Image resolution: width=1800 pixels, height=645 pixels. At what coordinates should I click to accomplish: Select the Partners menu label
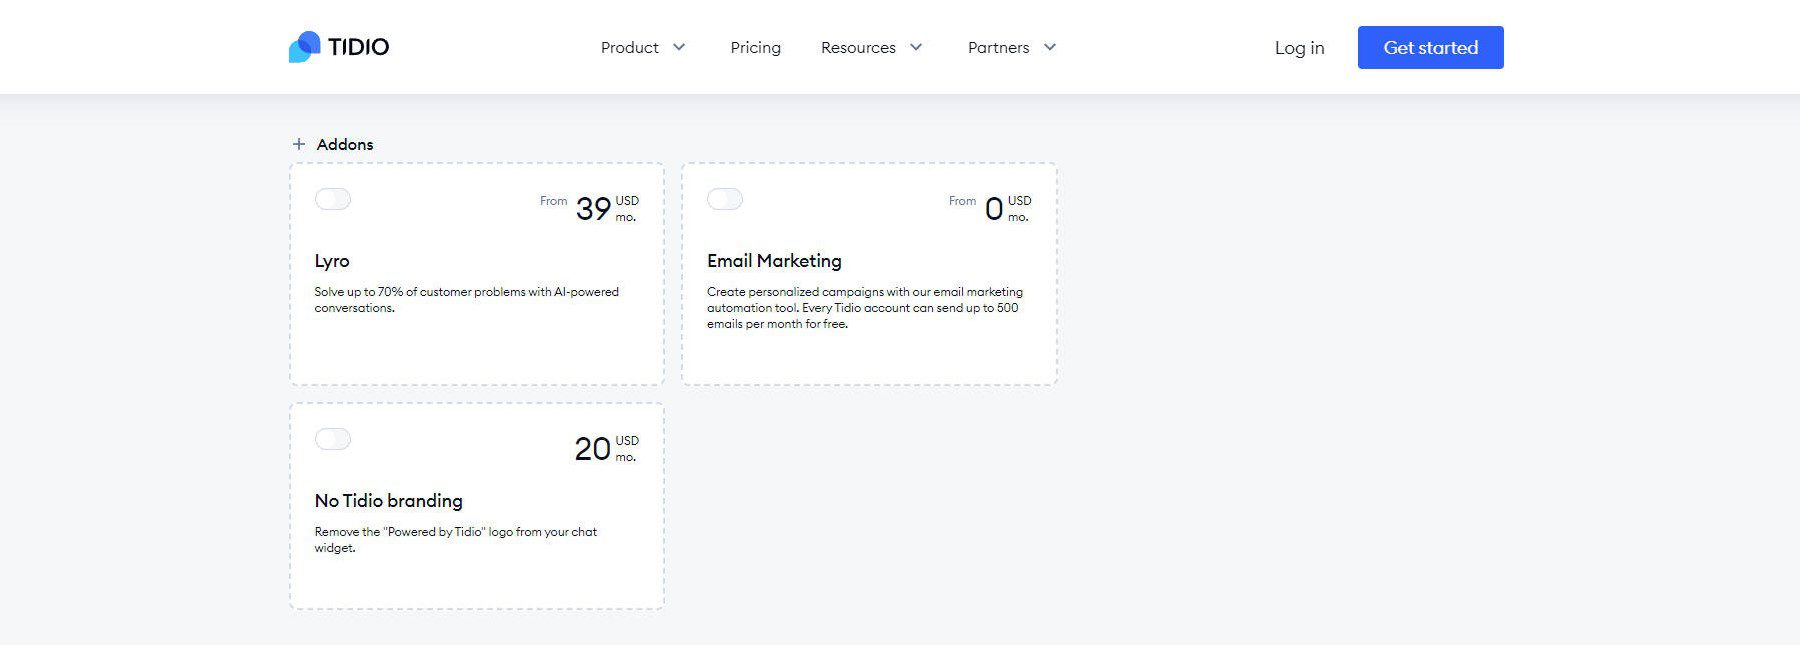point(998,47)
